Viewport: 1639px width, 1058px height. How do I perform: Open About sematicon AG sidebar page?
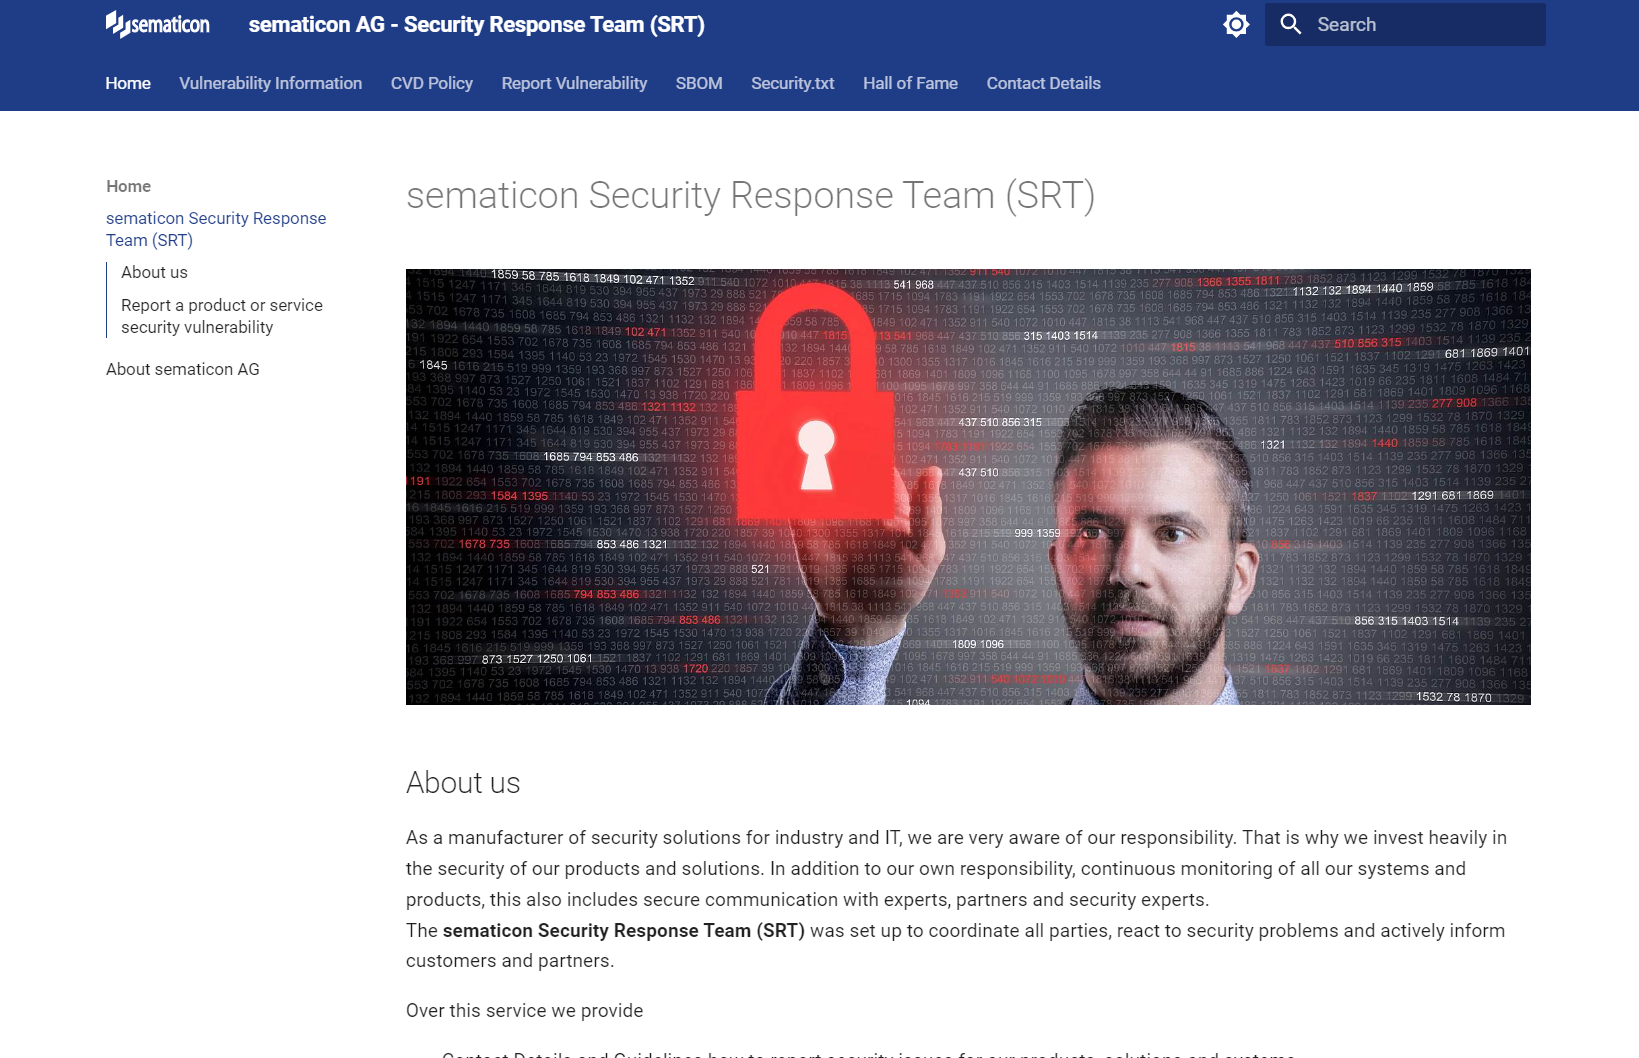pyautogui.click(x=182, y=369)
